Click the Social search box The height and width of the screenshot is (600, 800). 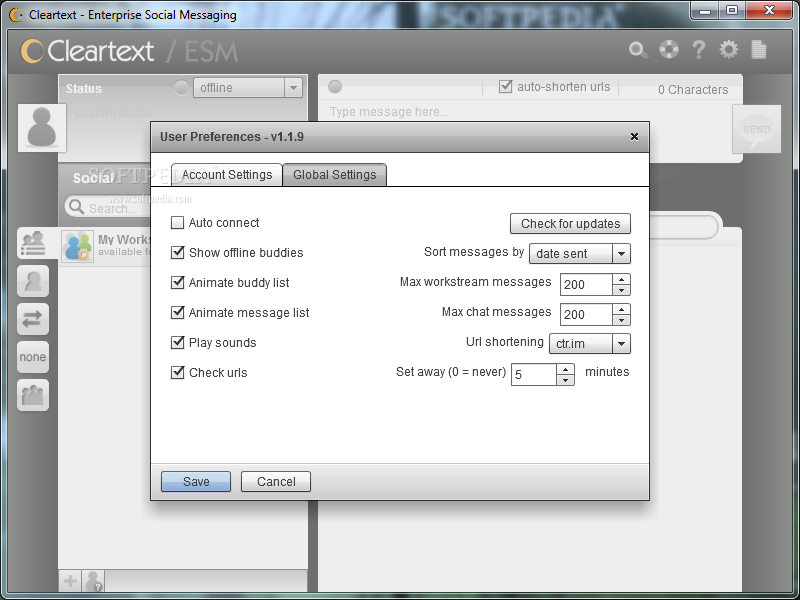point(110,208)
